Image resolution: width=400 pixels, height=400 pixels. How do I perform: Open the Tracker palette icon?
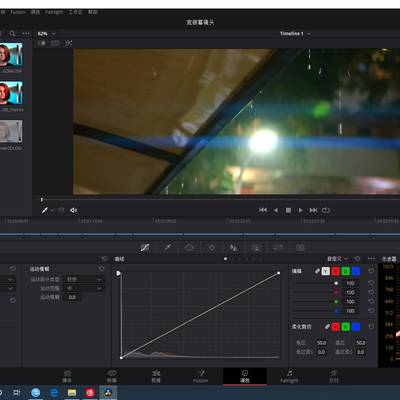(x=212, y=247)
